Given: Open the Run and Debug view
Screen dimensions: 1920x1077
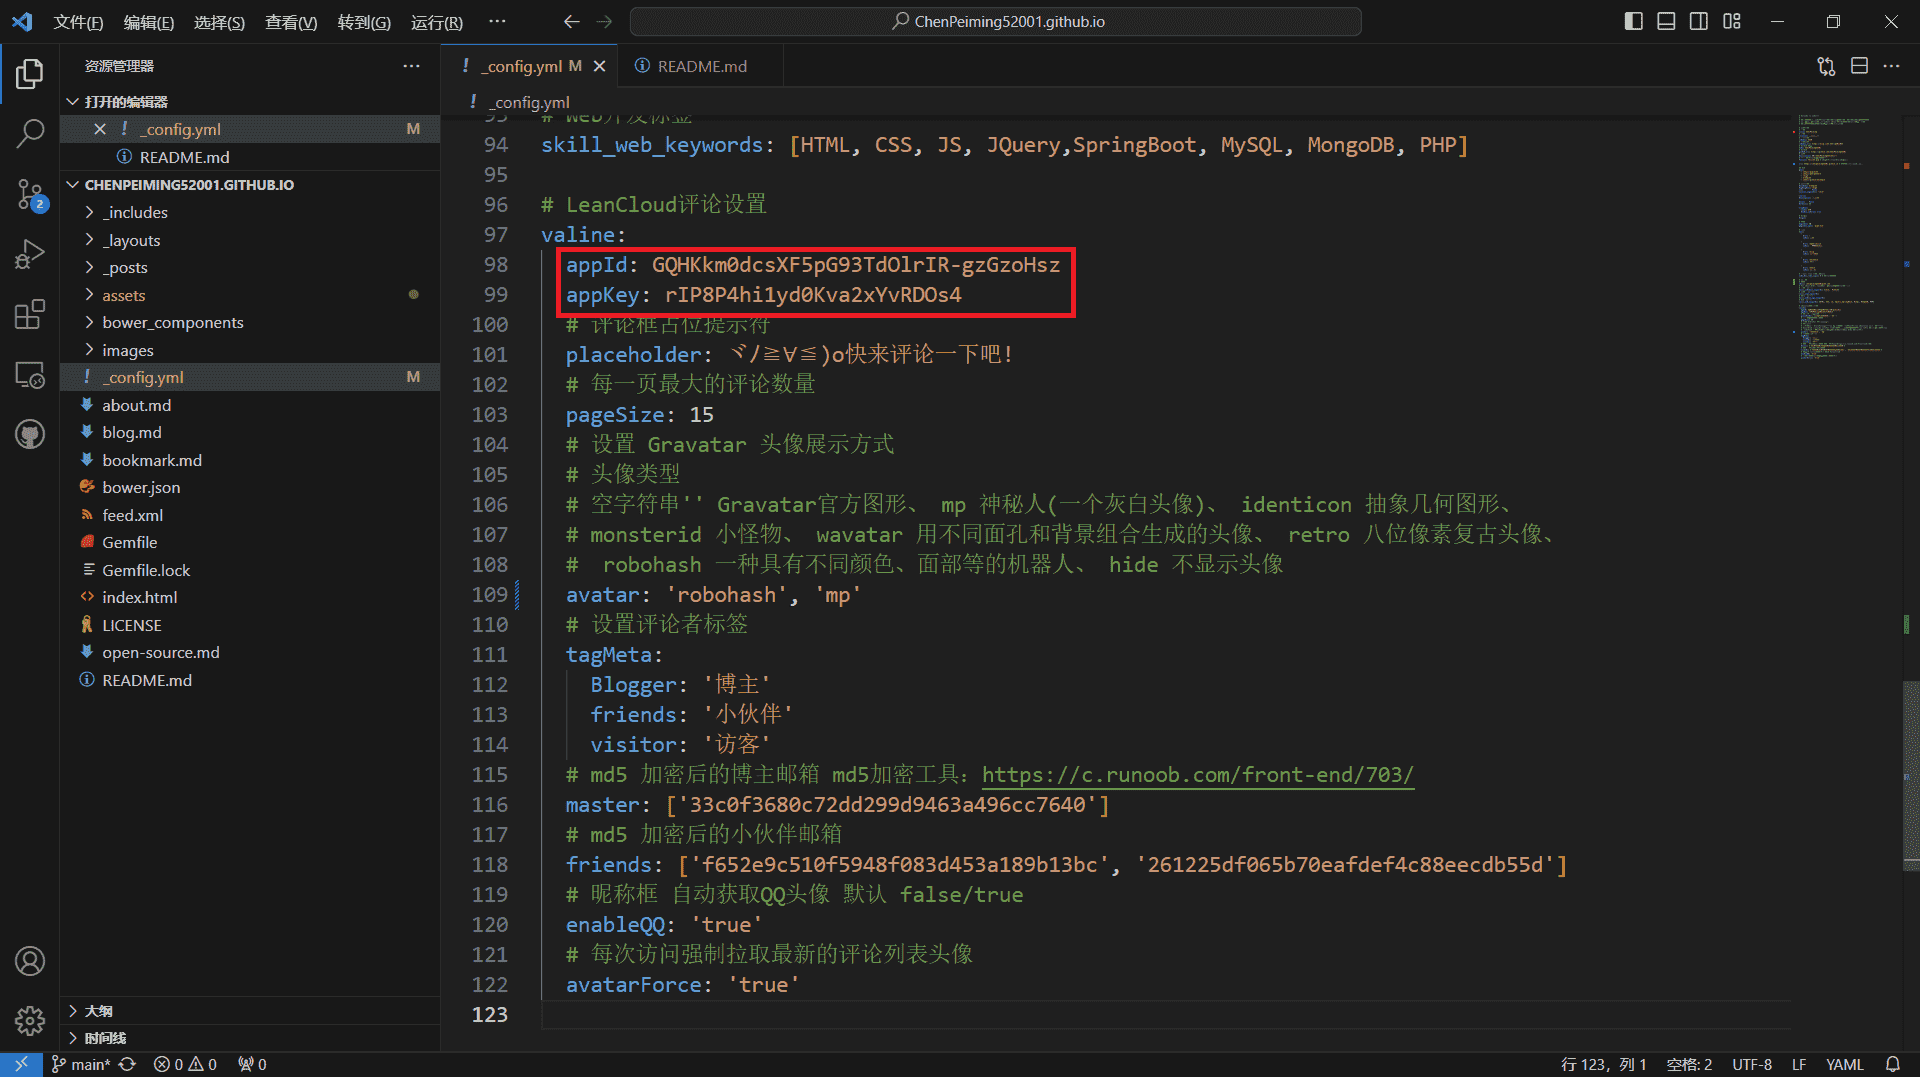Looking at the screenshot, I should pyautogui.click(x=30, y=254).
